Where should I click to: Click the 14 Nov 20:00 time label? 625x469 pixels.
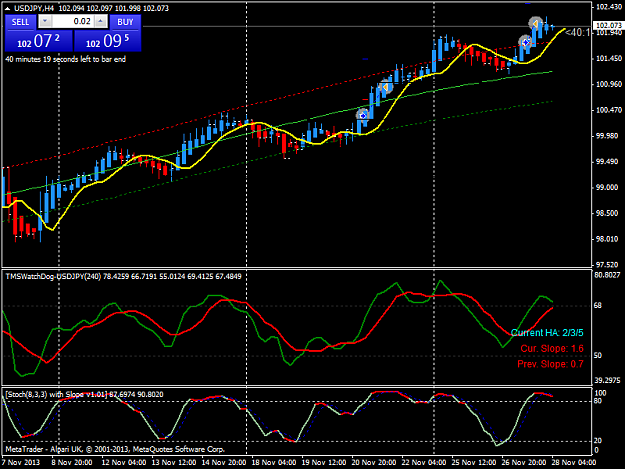pyautogui.click(x=223, y=462)
